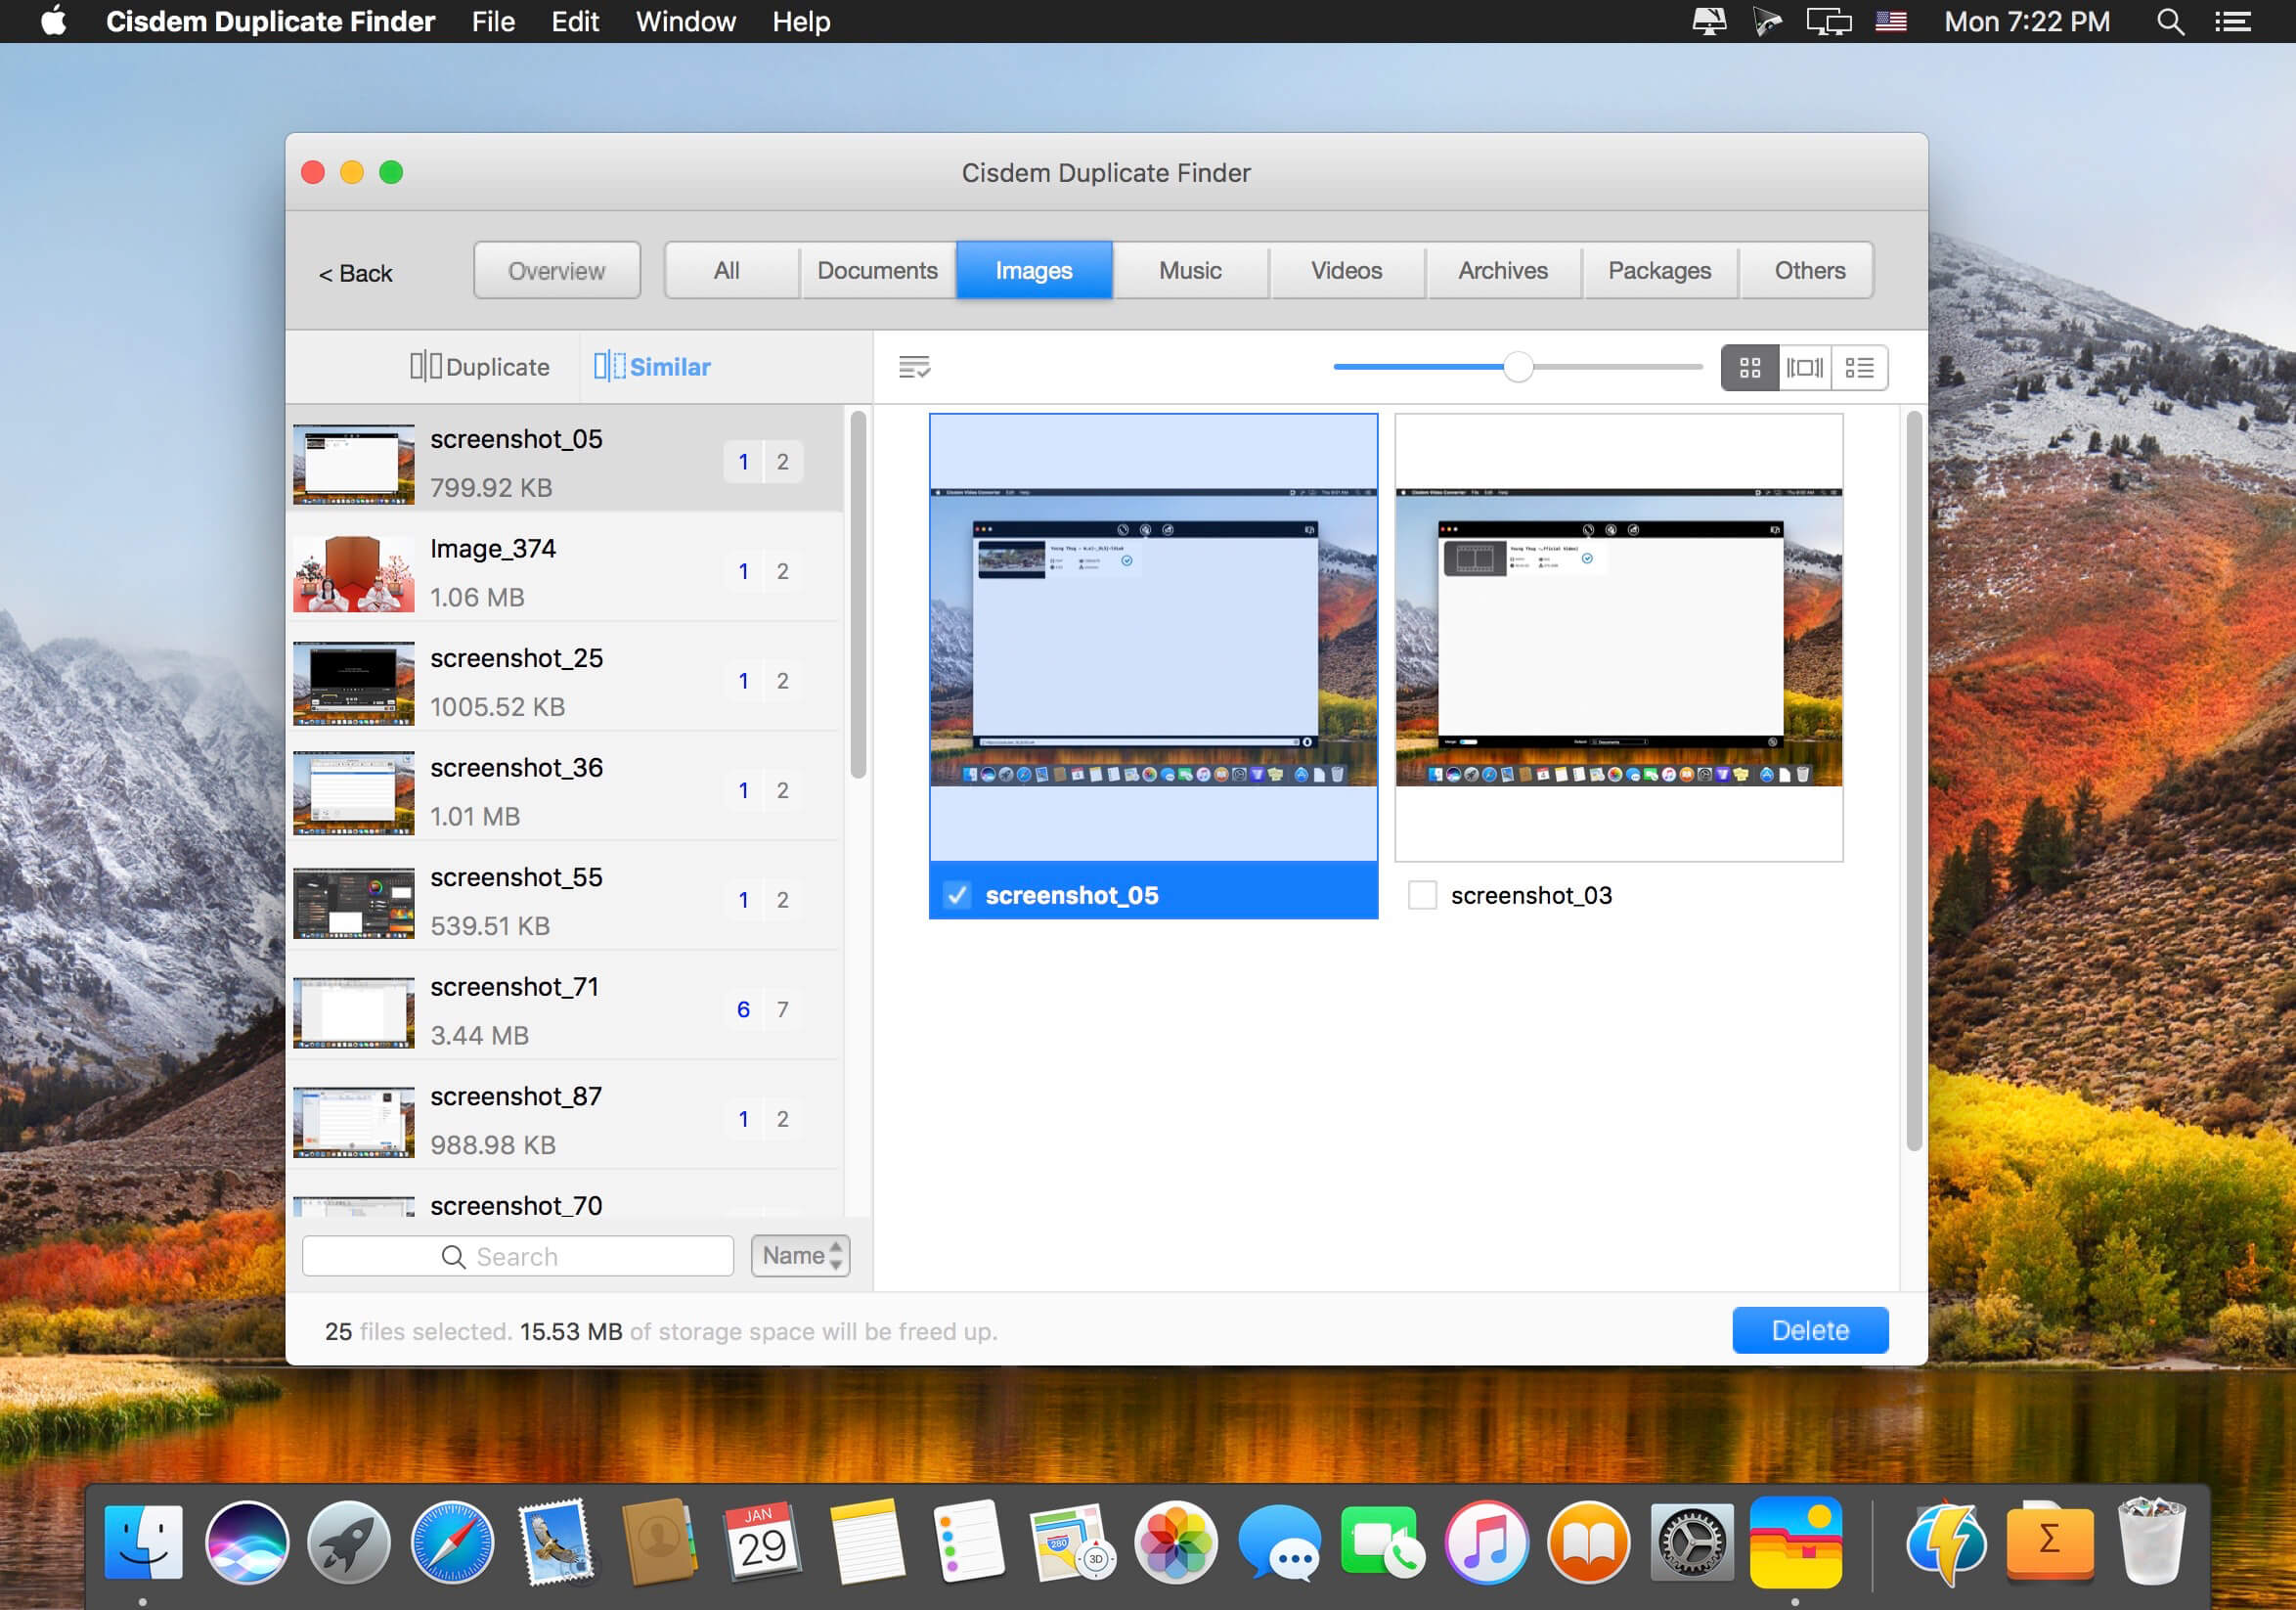Open the Name sort dropdown
This screenshot has height=1610, width=2296.
[800, 1256]
